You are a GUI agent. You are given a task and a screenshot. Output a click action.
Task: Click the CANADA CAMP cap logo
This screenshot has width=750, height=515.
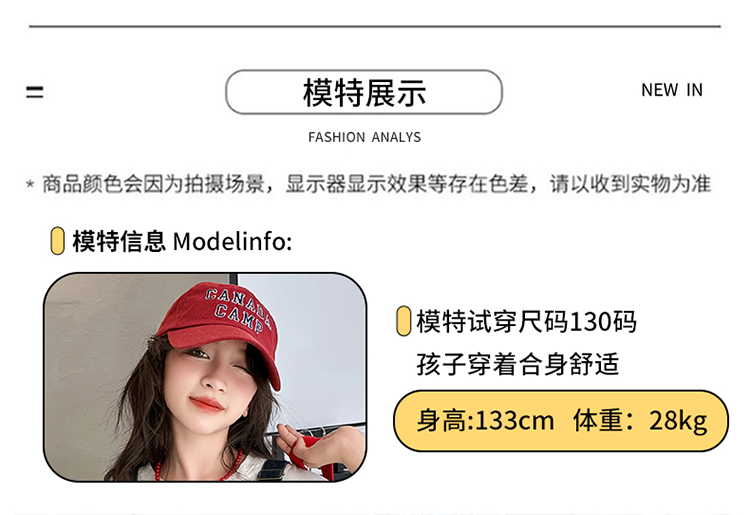coord(239,309)
